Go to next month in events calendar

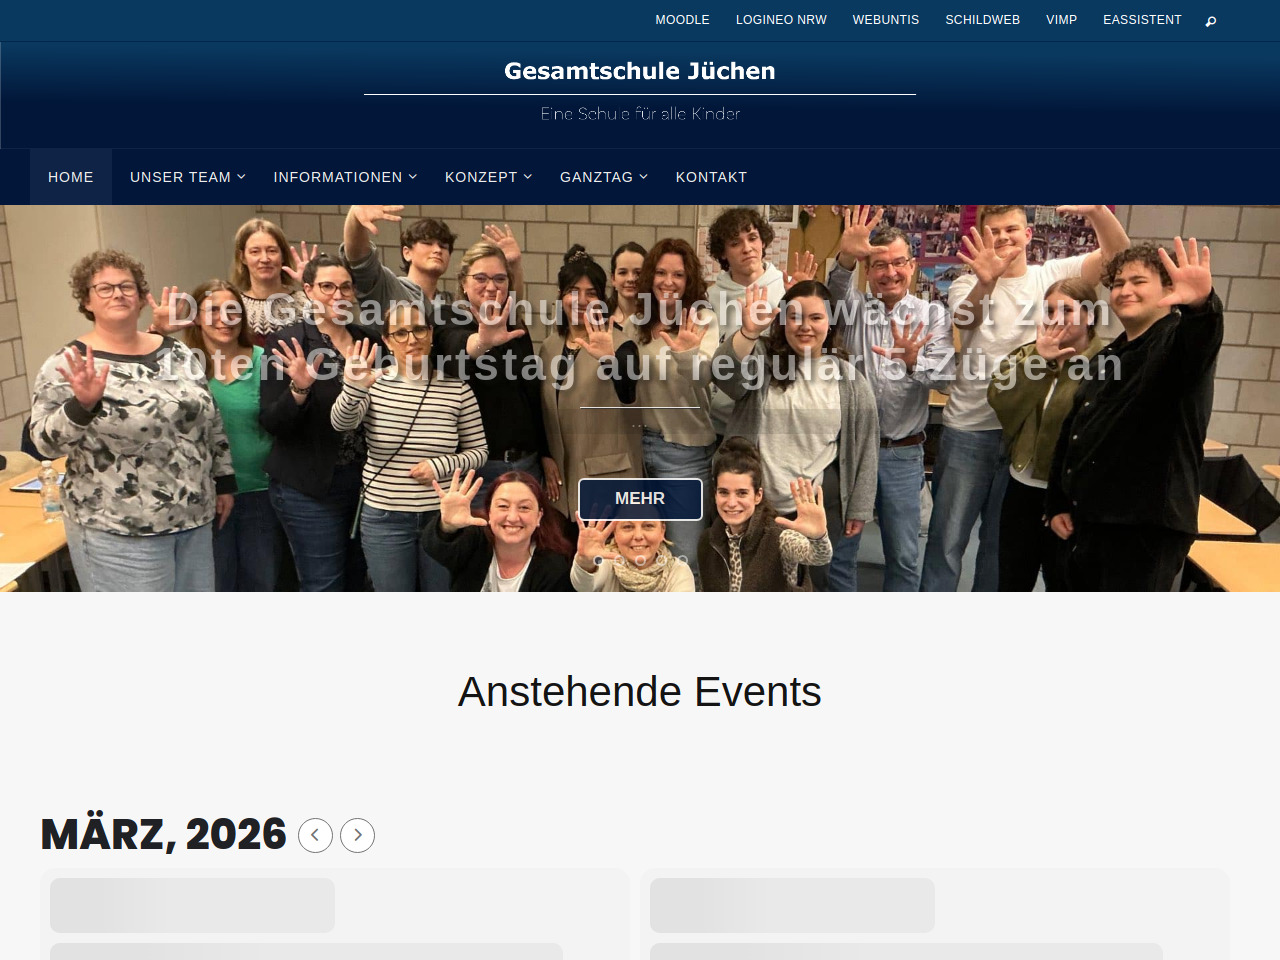coord(357,835)
